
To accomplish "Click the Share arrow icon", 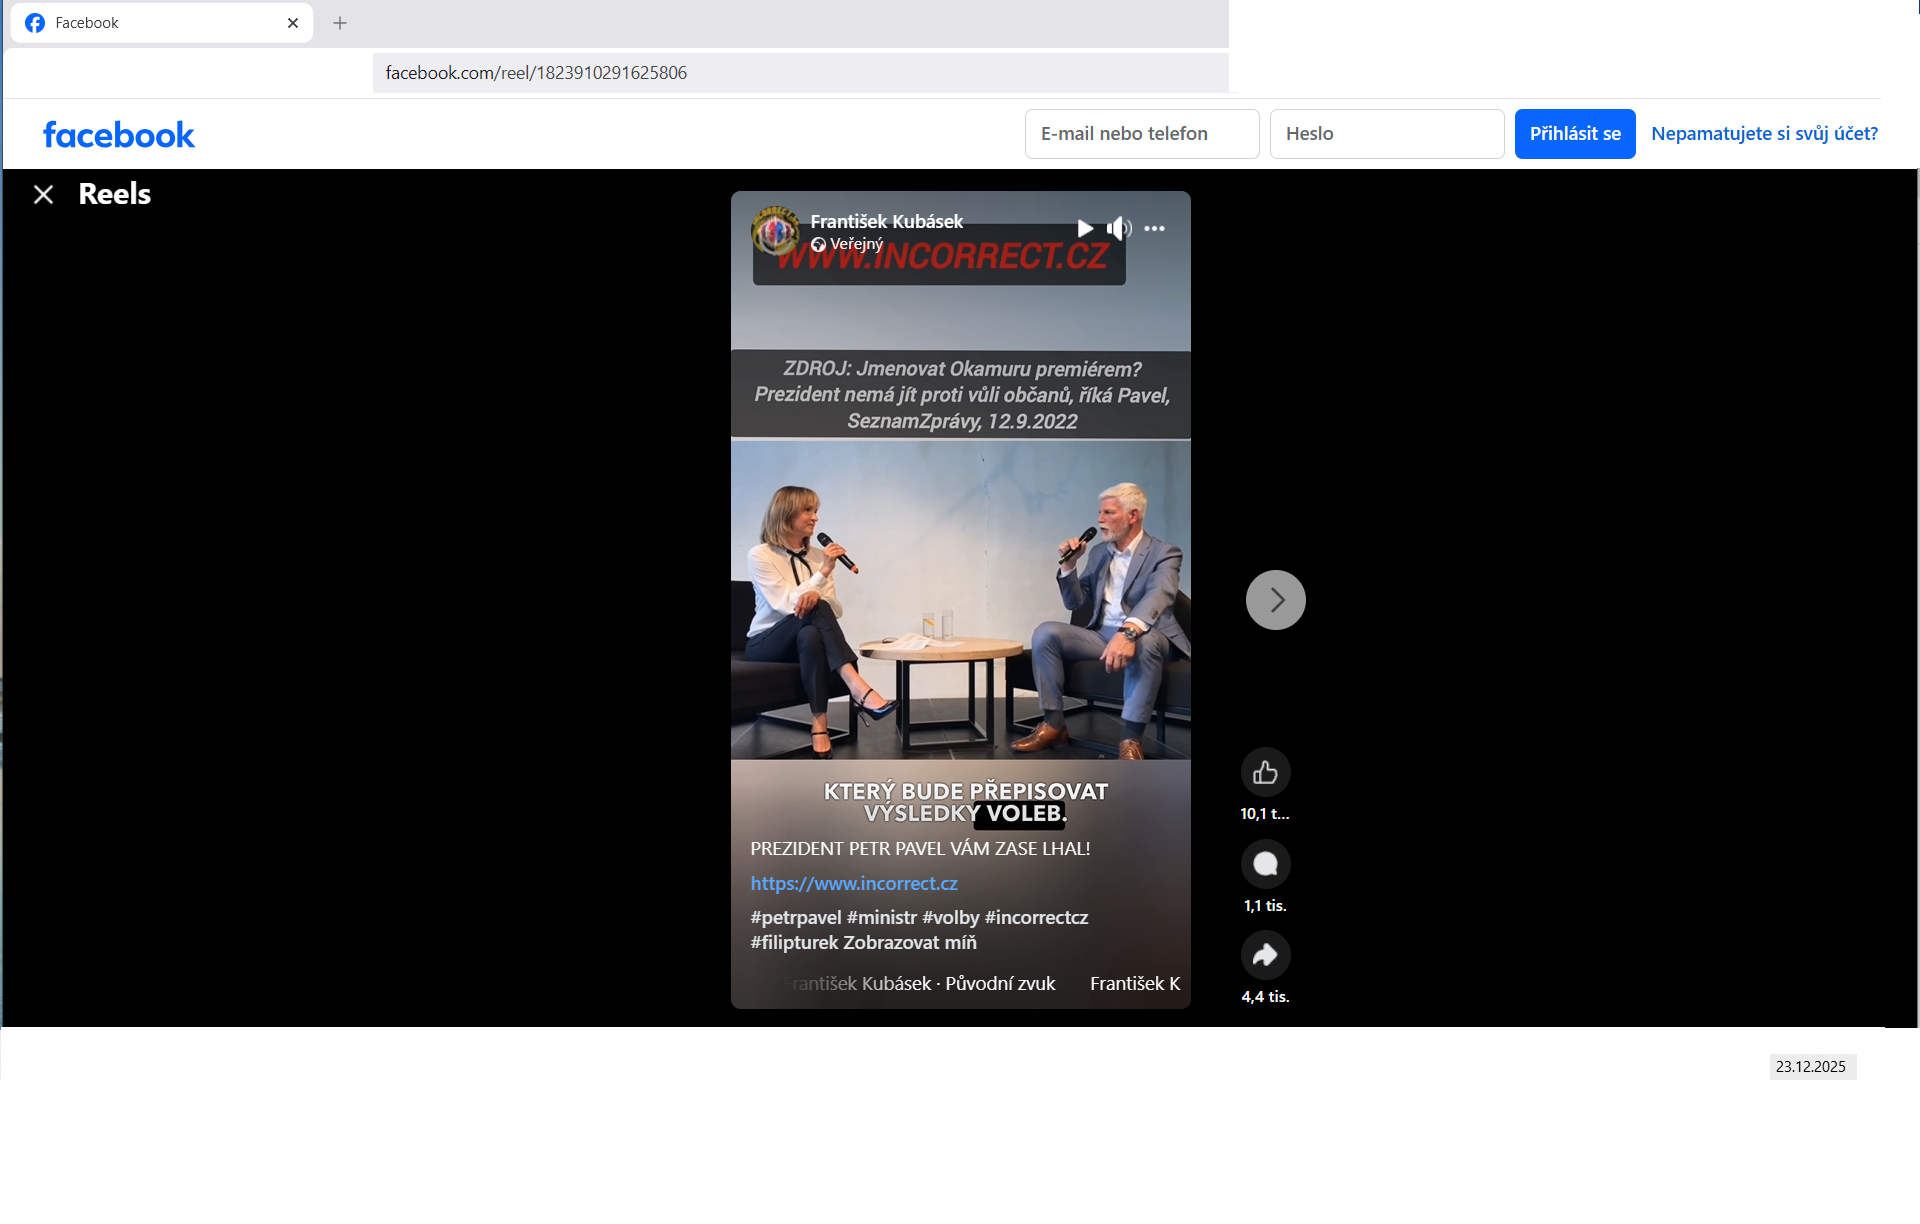I will (1265, 955).
